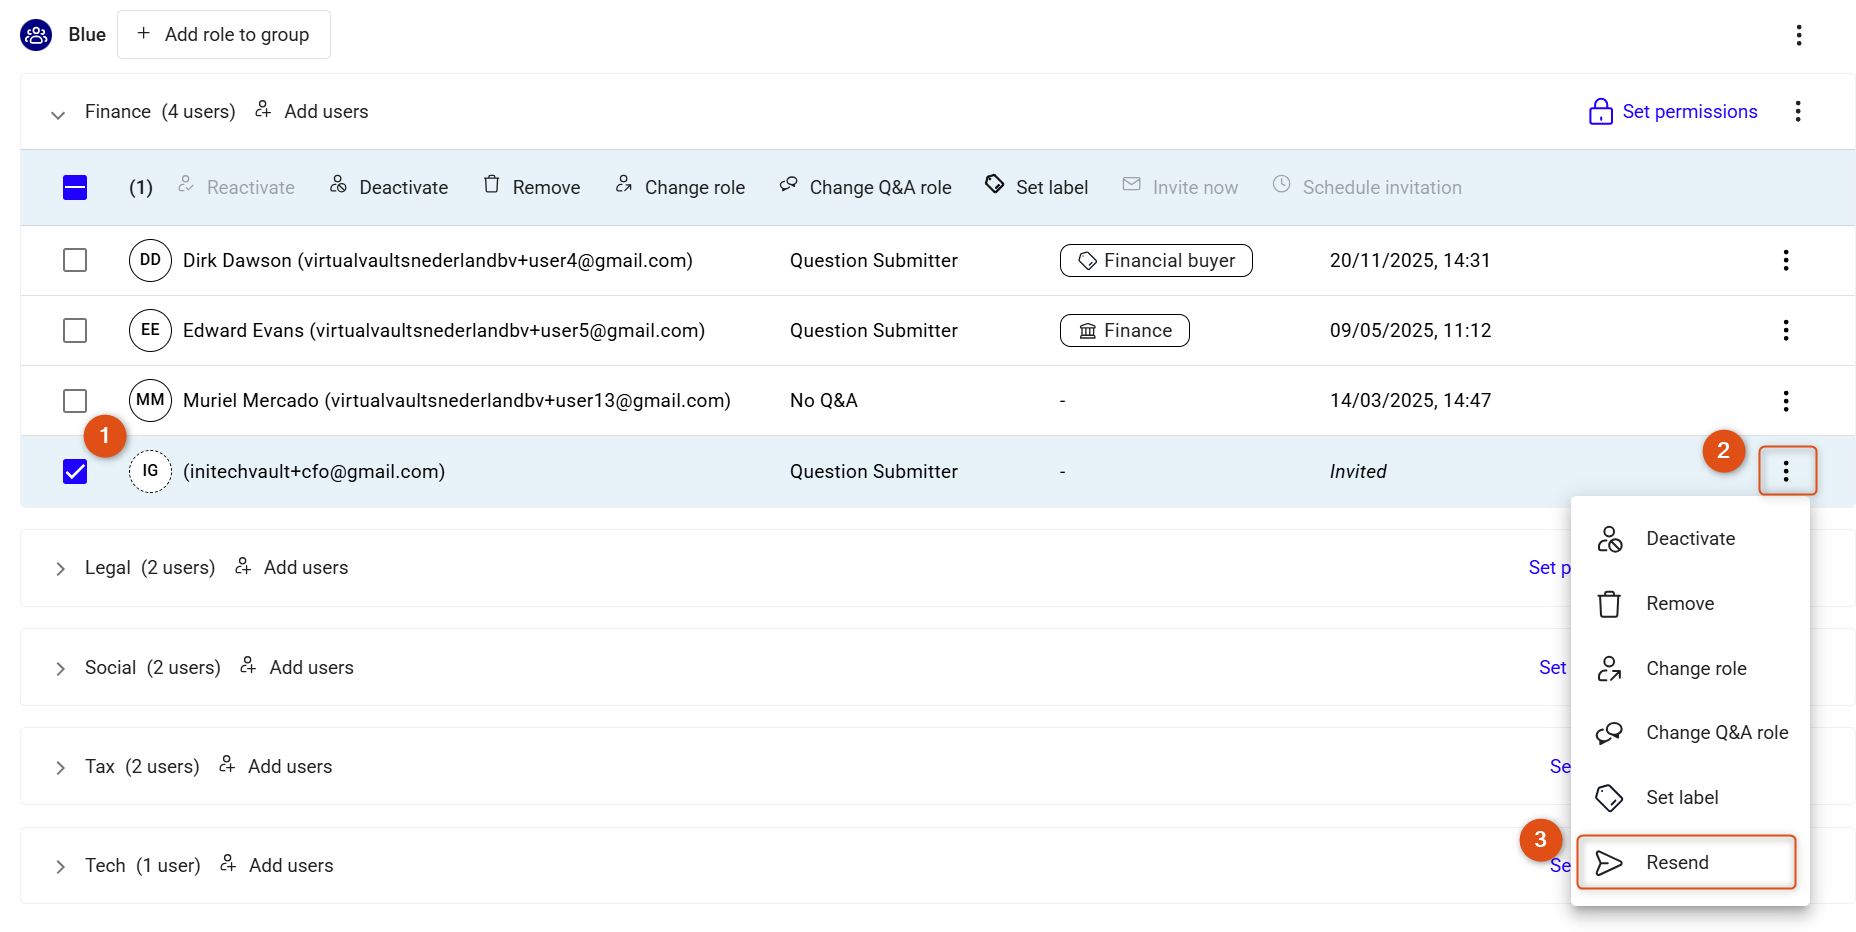Click the Remove trash icon in the bulk toolbar
Viewport: 1856px width, 932px height.
(x=491, y=185)
